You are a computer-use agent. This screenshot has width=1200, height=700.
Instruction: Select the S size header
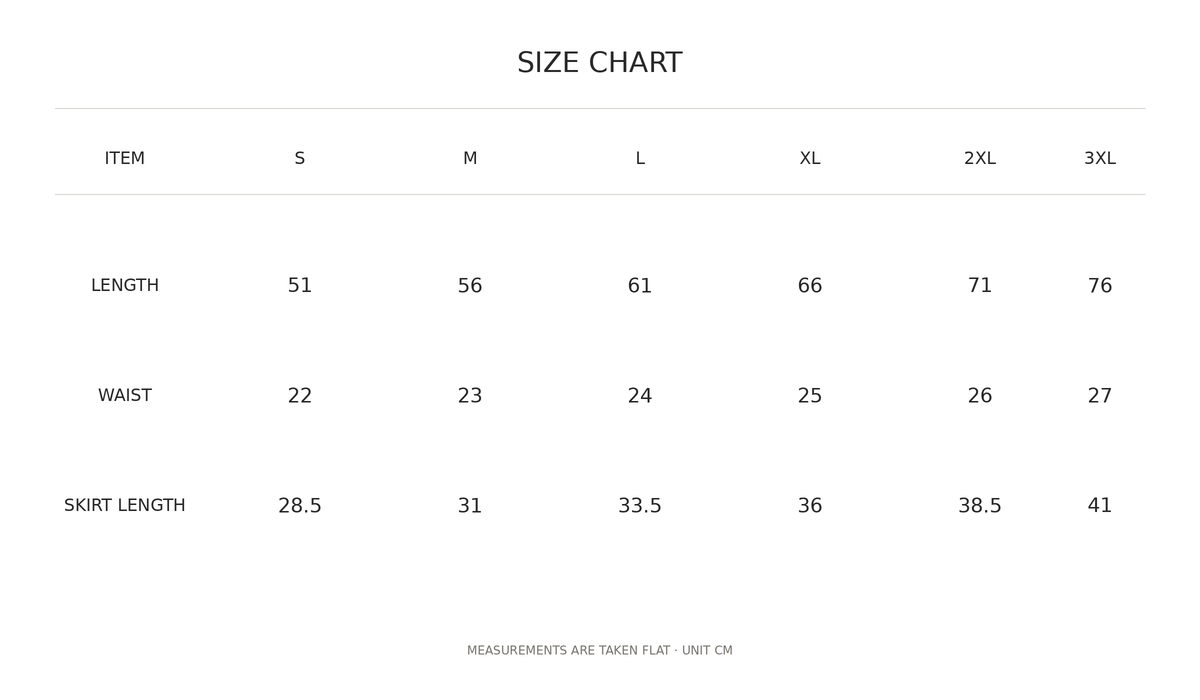point(300,158)
